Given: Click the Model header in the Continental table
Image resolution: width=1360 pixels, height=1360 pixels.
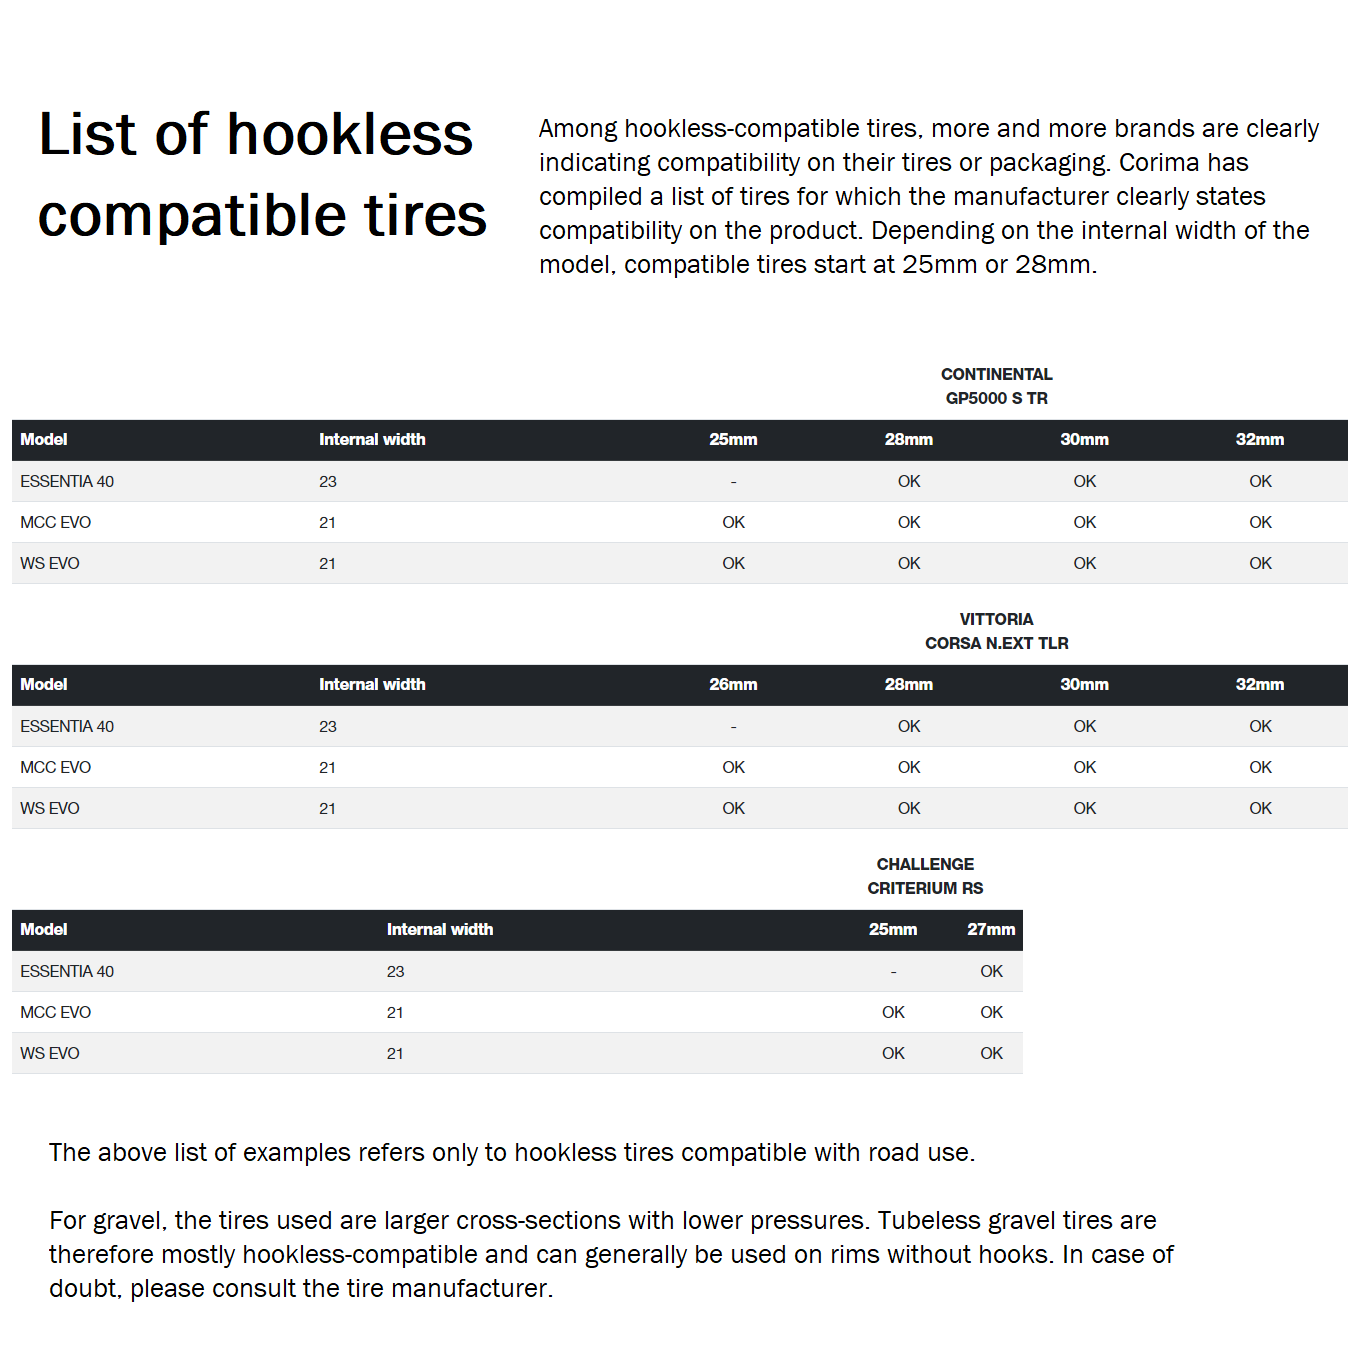Looking at the screenshot, I should tap(44, 440).
